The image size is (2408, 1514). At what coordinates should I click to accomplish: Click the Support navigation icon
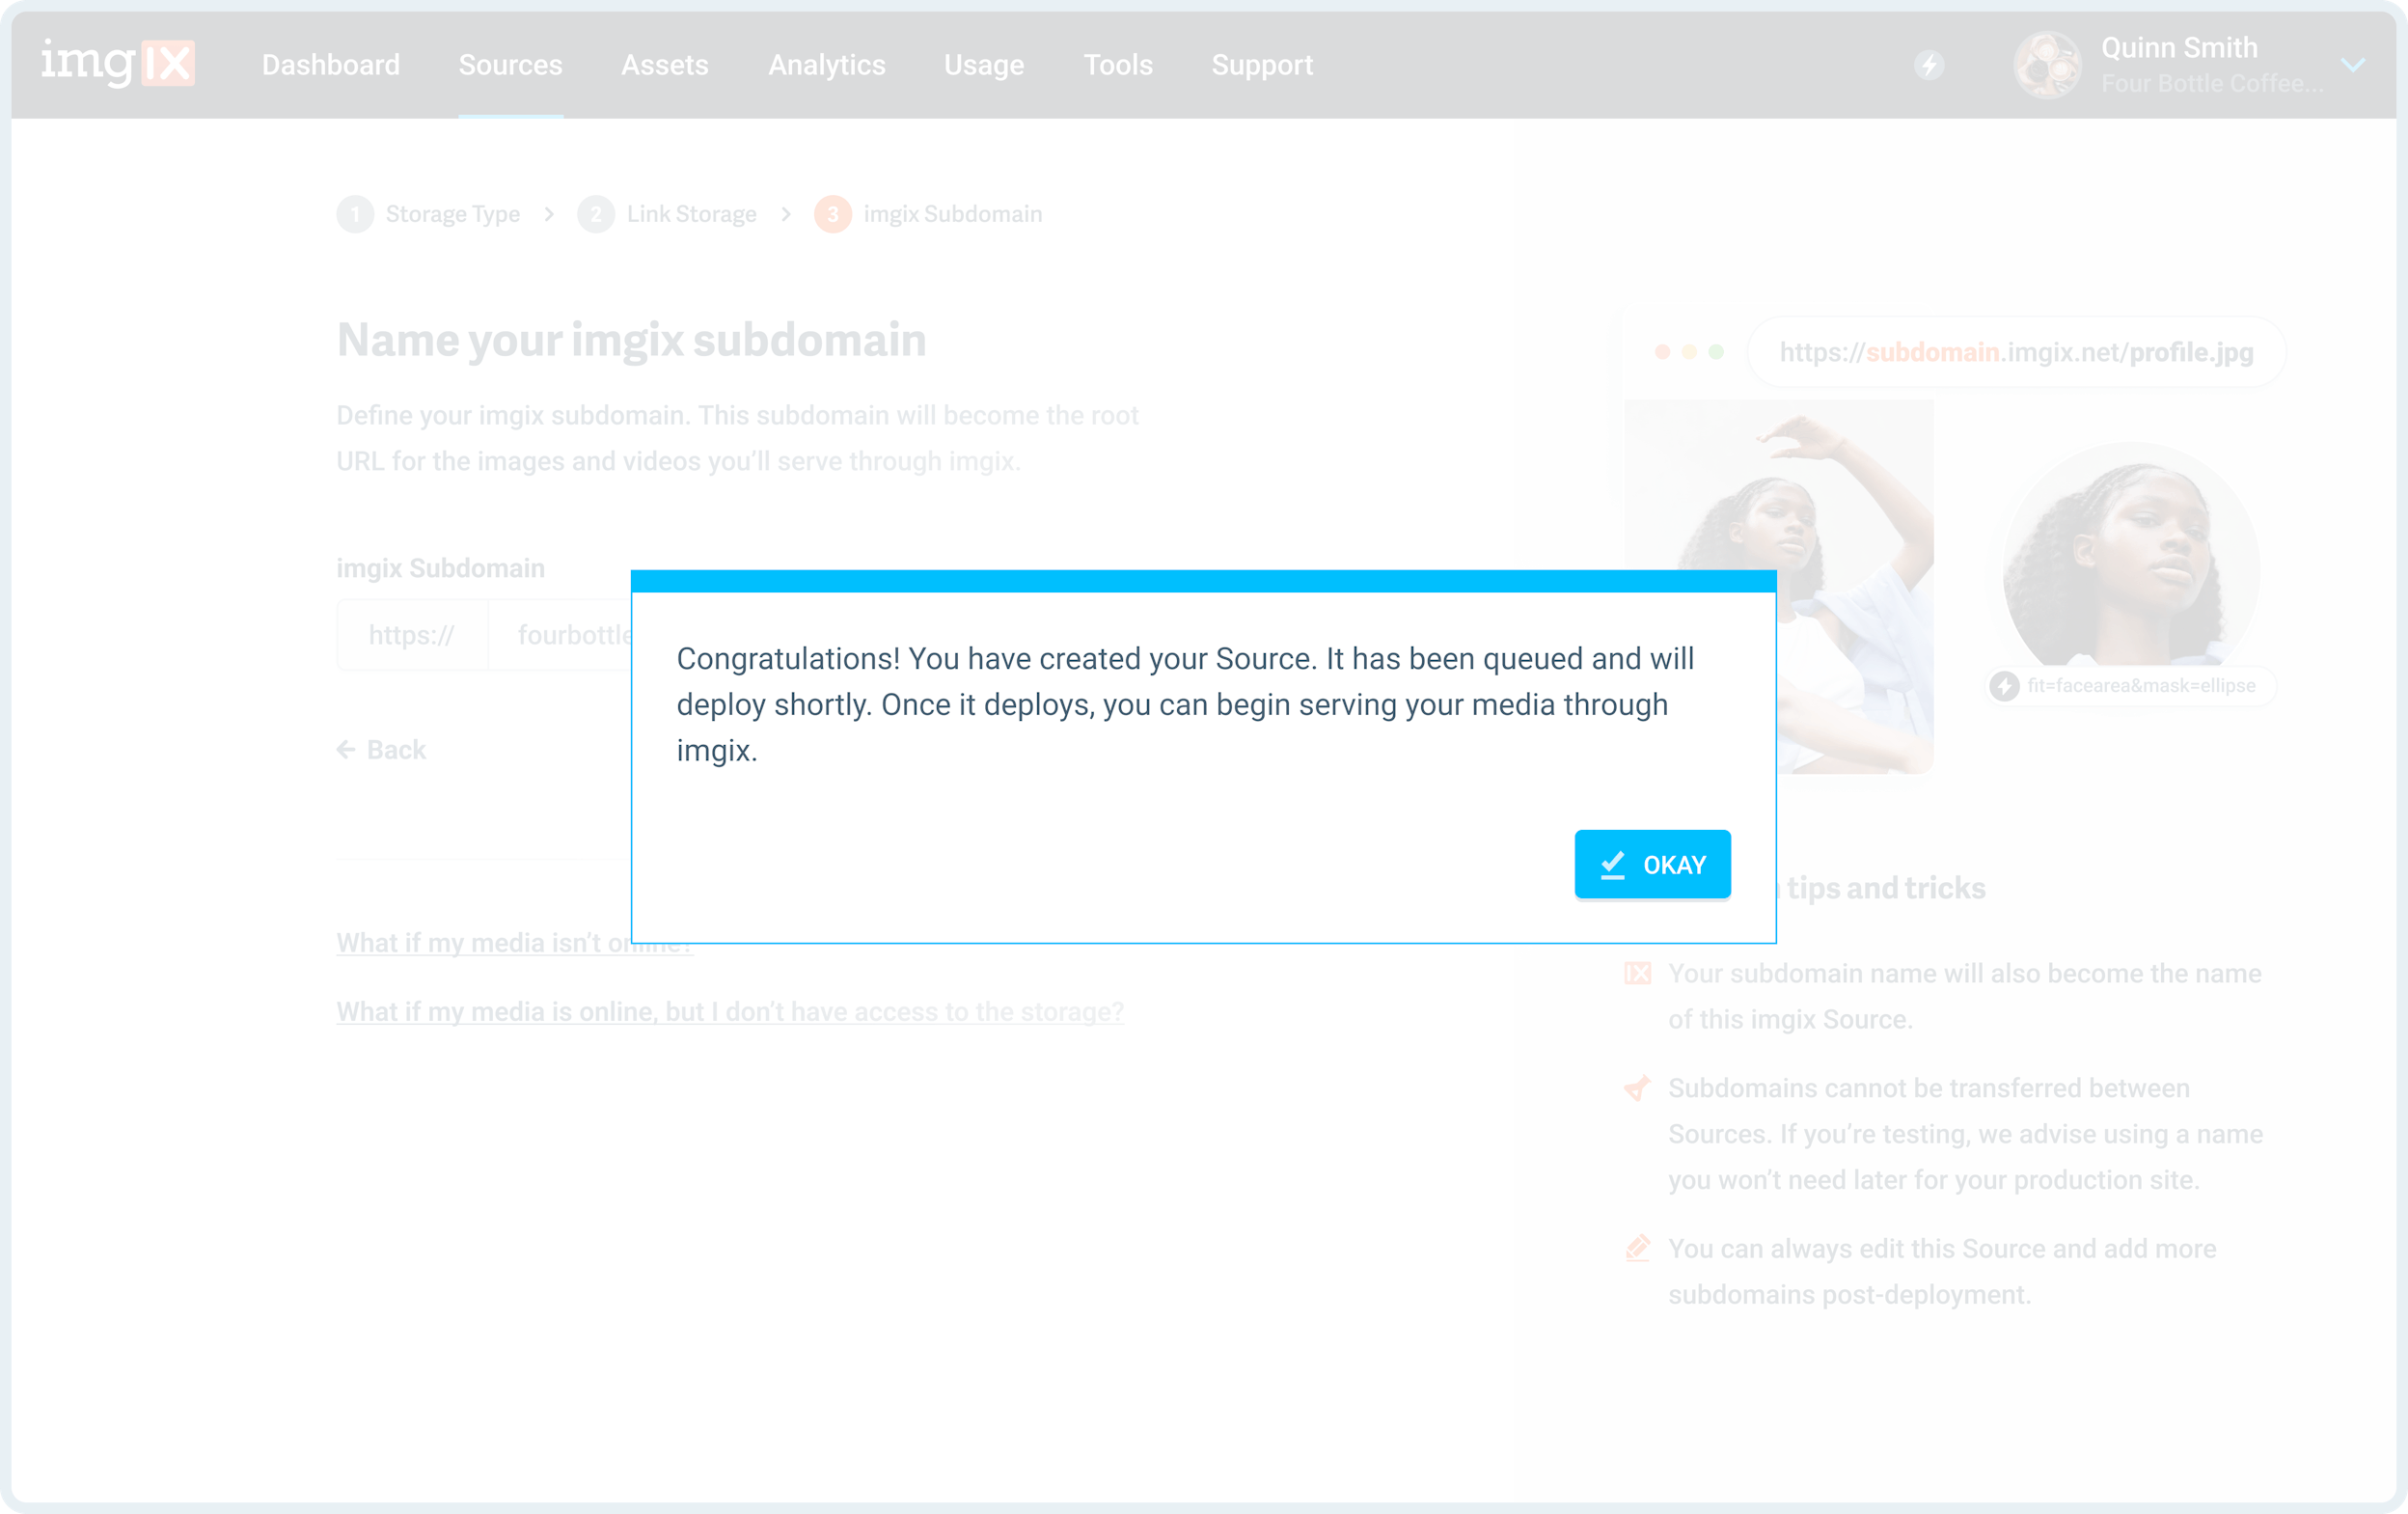[1263, 65]
